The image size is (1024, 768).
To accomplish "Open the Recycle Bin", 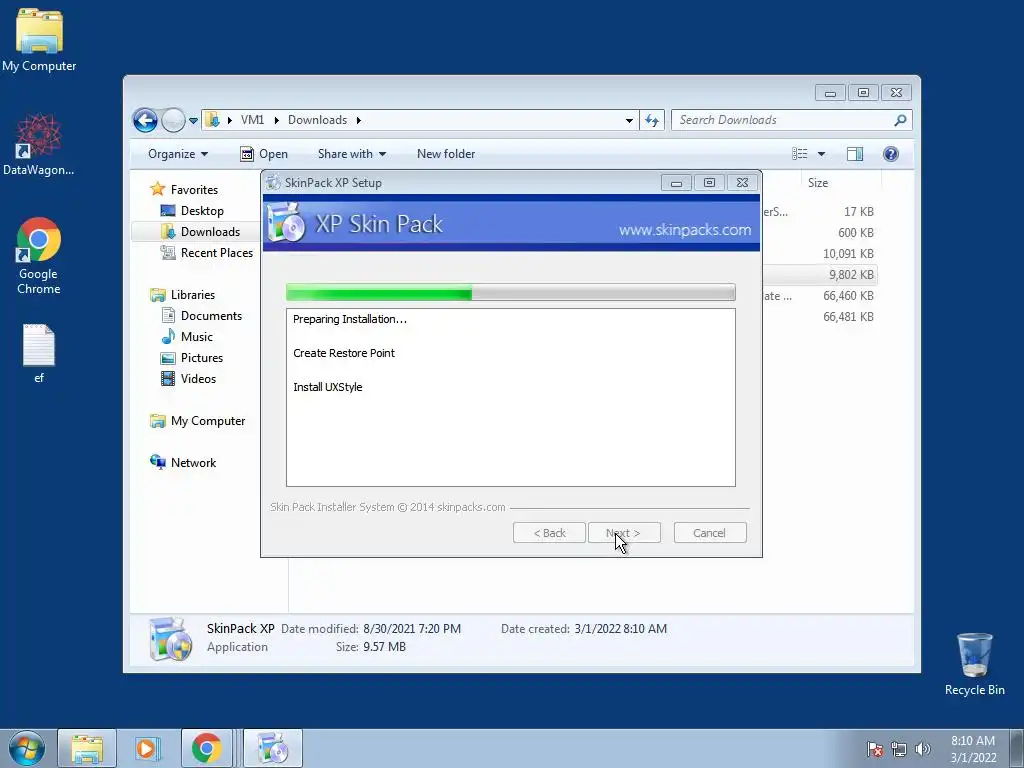I will (974, 663).
